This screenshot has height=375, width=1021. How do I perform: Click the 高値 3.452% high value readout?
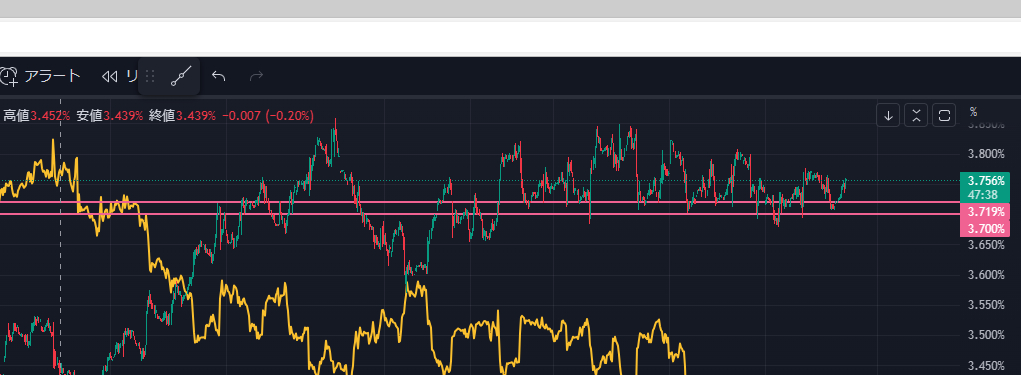point(37,116)
